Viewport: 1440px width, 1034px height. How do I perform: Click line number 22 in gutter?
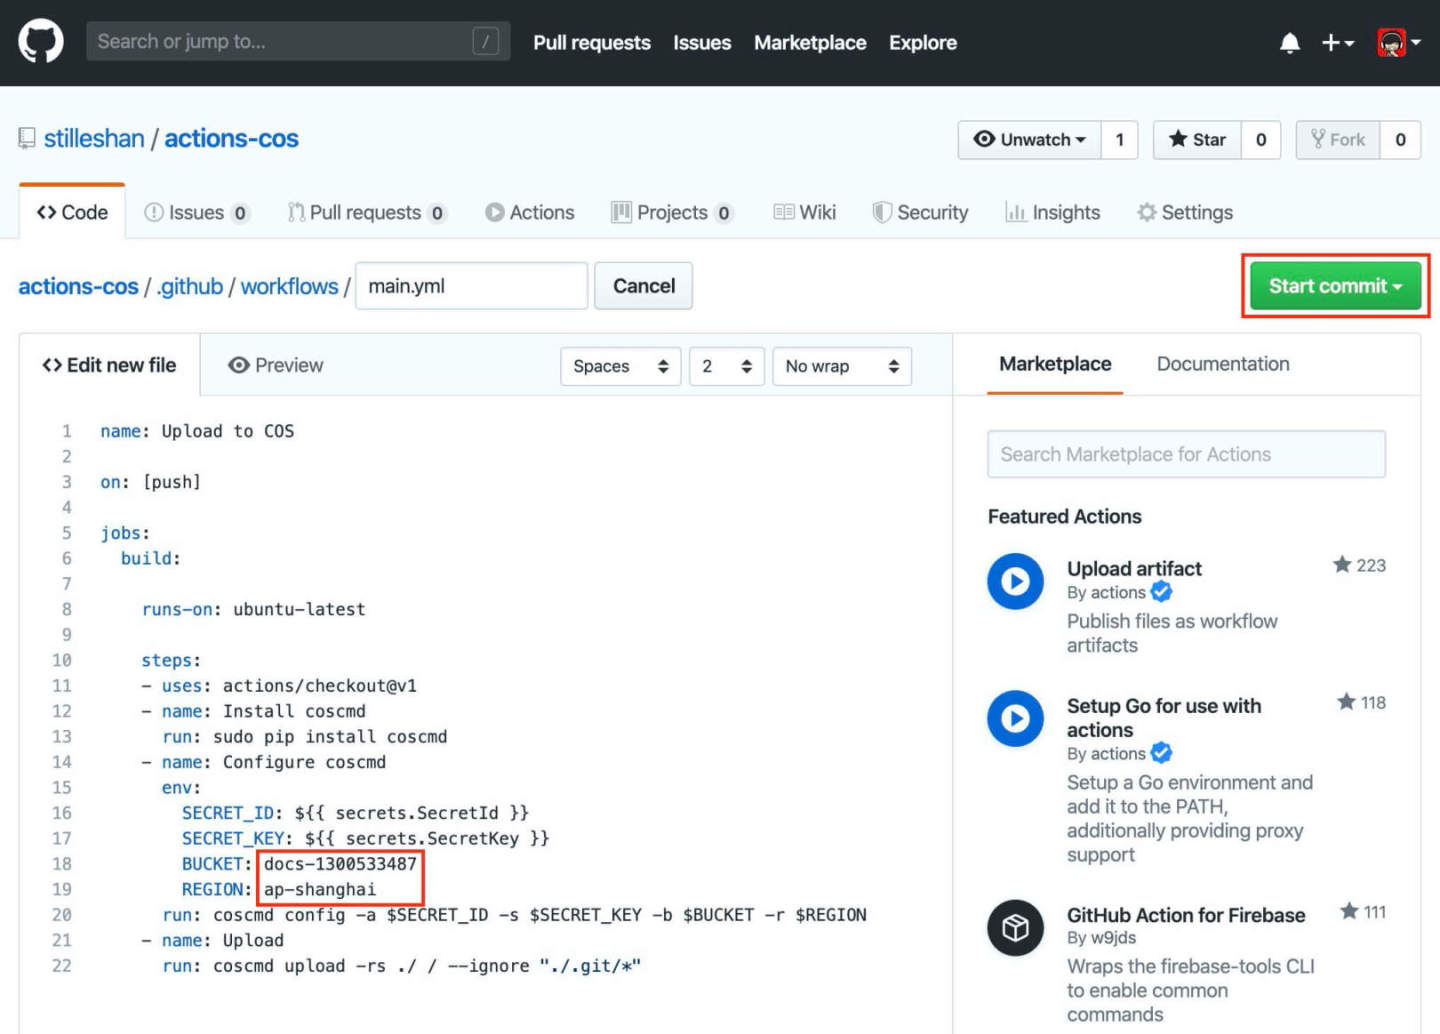[61, 965]
